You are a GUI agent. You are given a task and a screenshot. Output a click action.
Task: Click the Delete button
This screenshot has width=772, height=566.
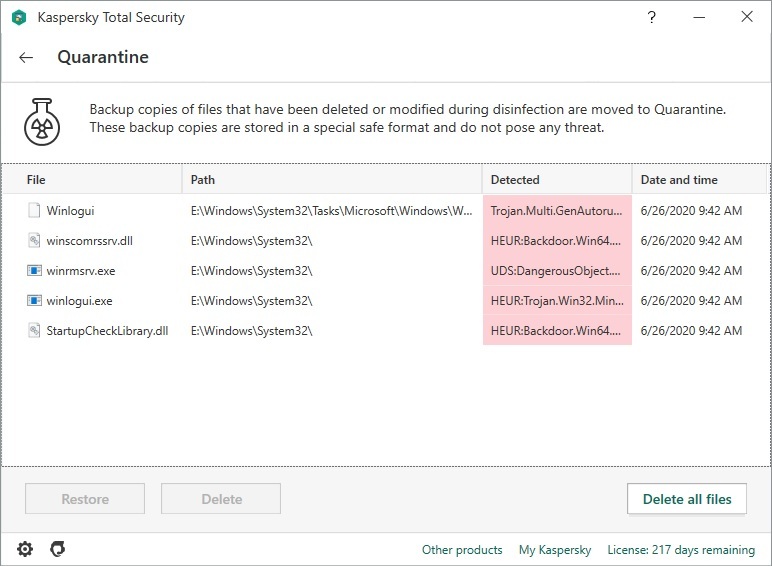coord(221,499)
